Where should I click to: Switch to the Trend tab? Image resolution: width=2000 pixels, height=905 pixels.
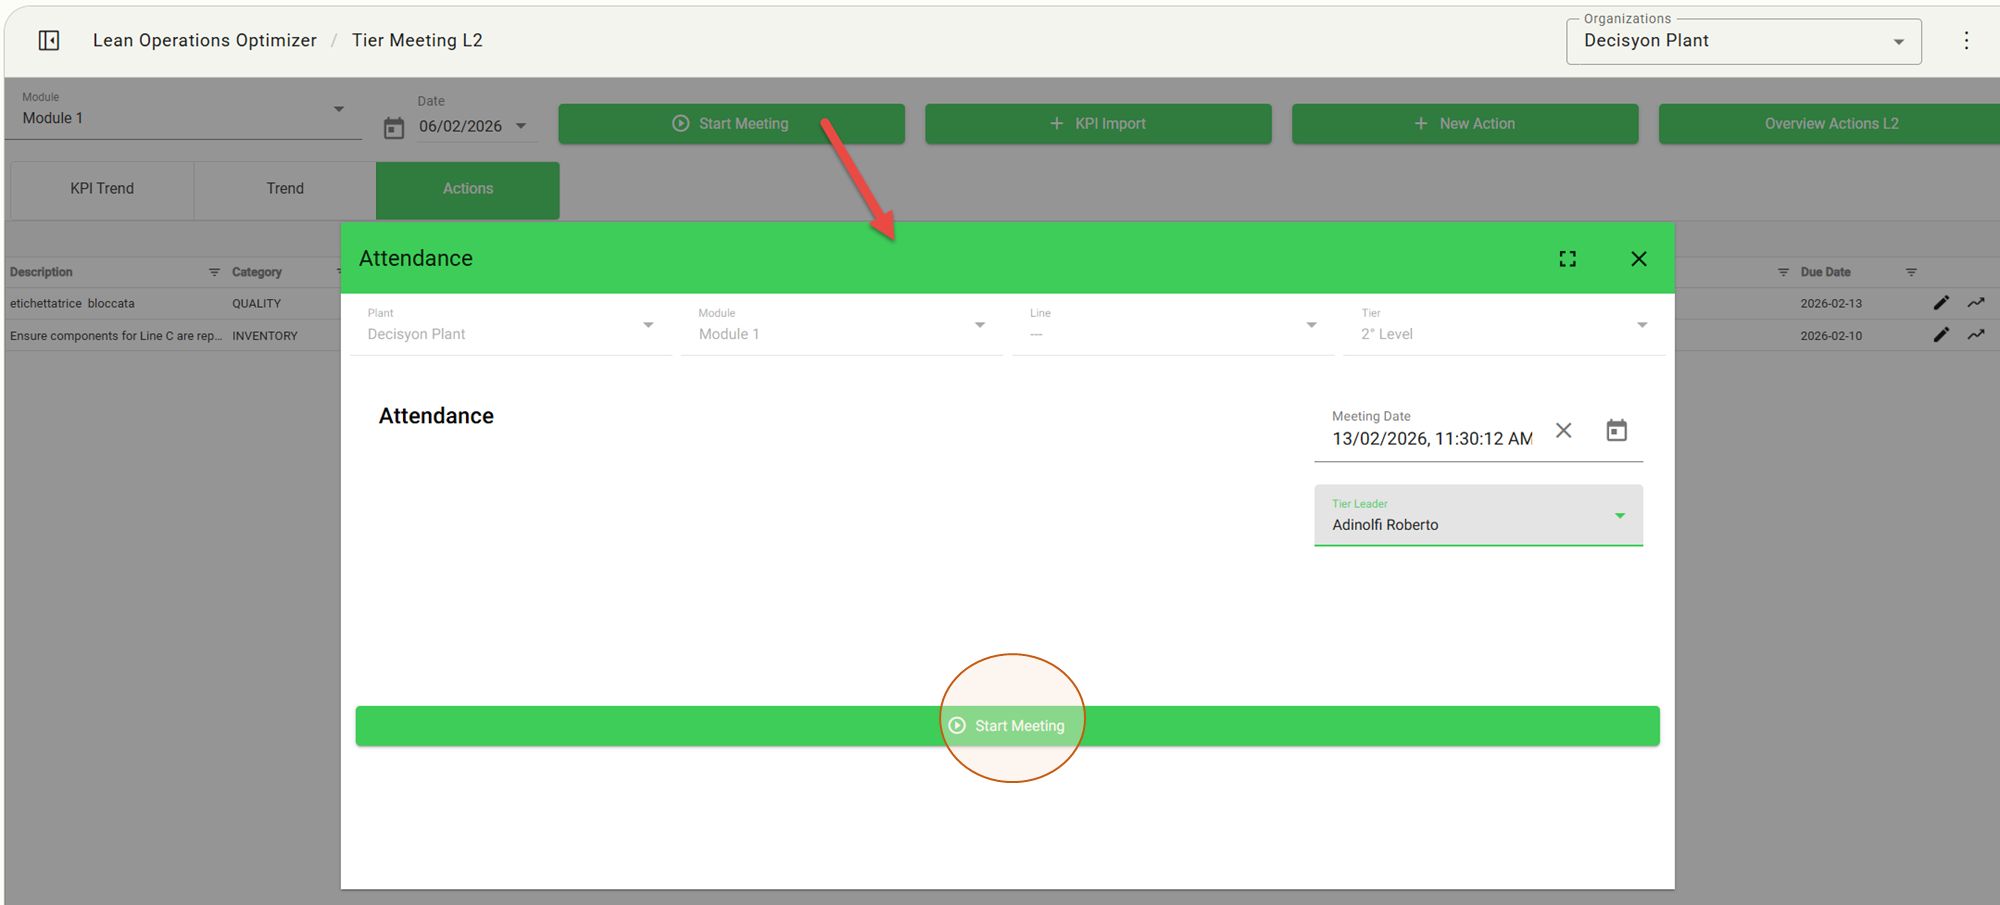click(285, 189)
